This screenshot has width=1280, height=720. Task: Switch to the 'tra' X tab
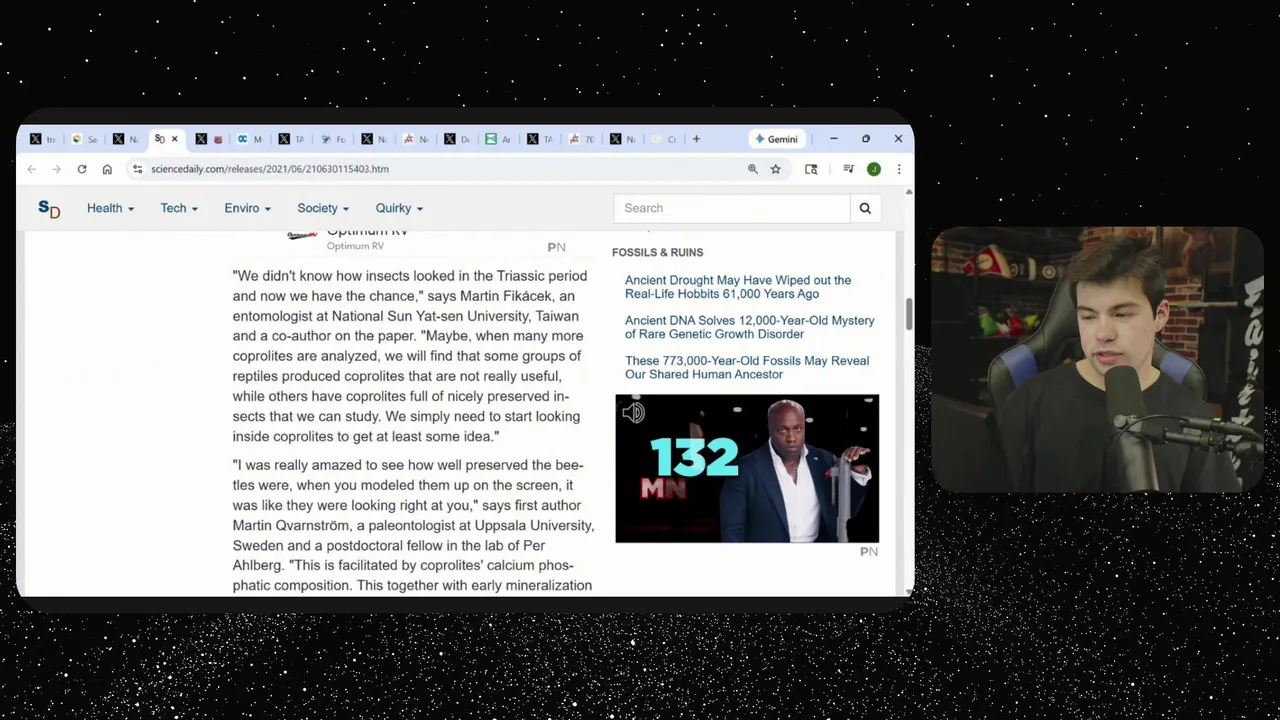tap(43, 139)
